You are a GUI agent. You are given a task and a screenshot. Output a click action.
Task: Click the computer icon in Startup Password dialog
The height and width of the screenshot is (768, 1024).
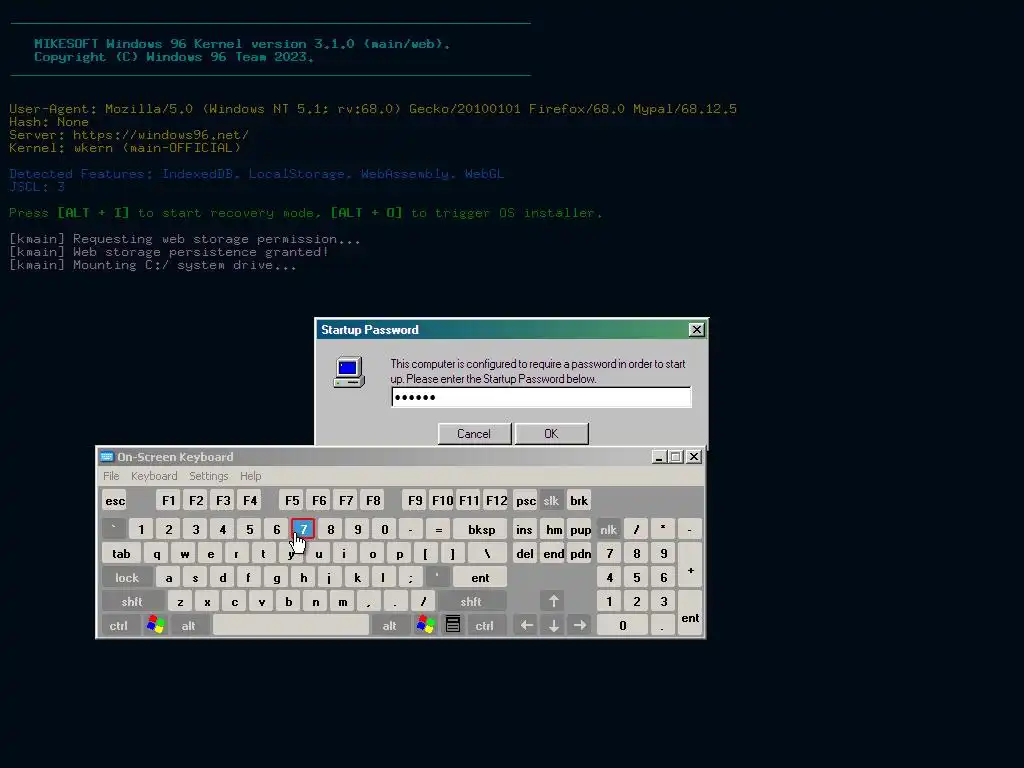tap(349, 372)
